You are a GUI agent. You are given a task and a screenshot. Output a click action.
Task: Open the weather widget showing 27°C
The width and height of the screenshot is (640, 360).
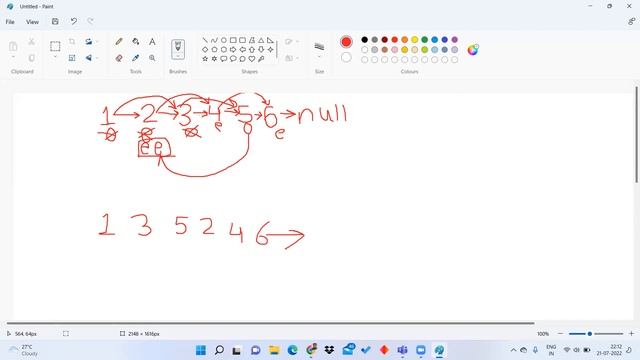24,350
